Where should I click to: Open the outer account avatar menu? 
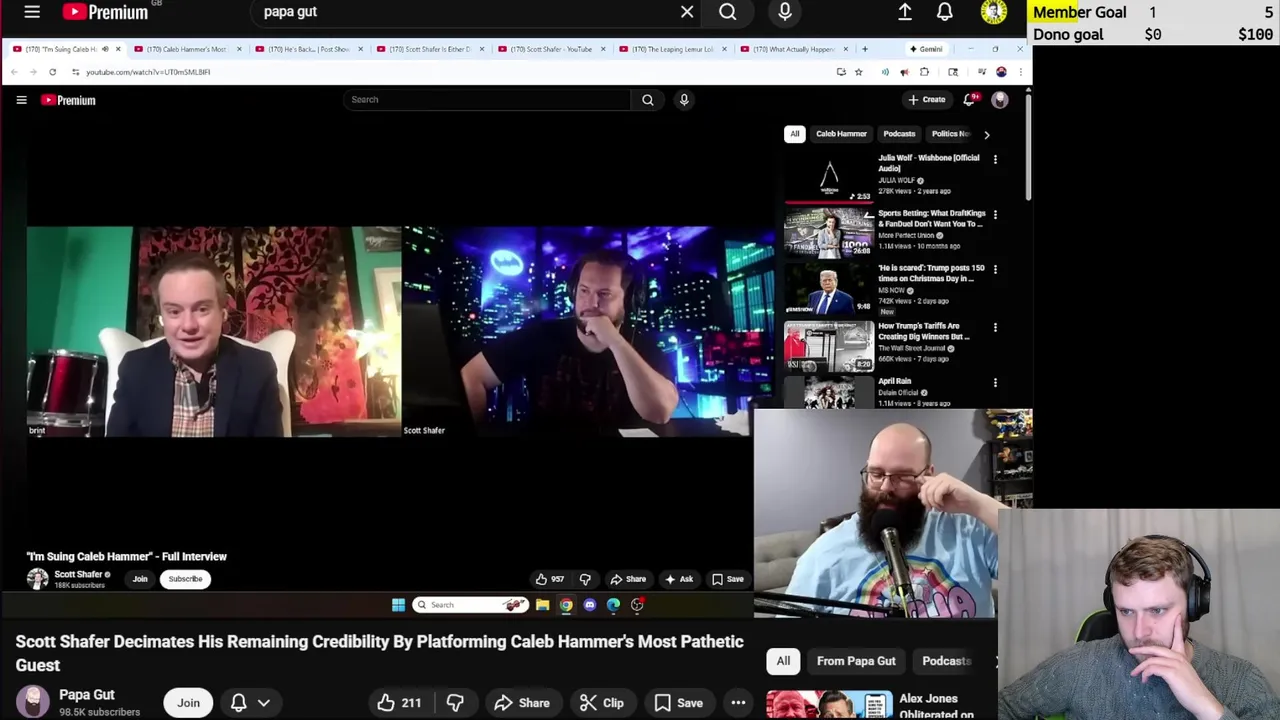pos(994,12)
